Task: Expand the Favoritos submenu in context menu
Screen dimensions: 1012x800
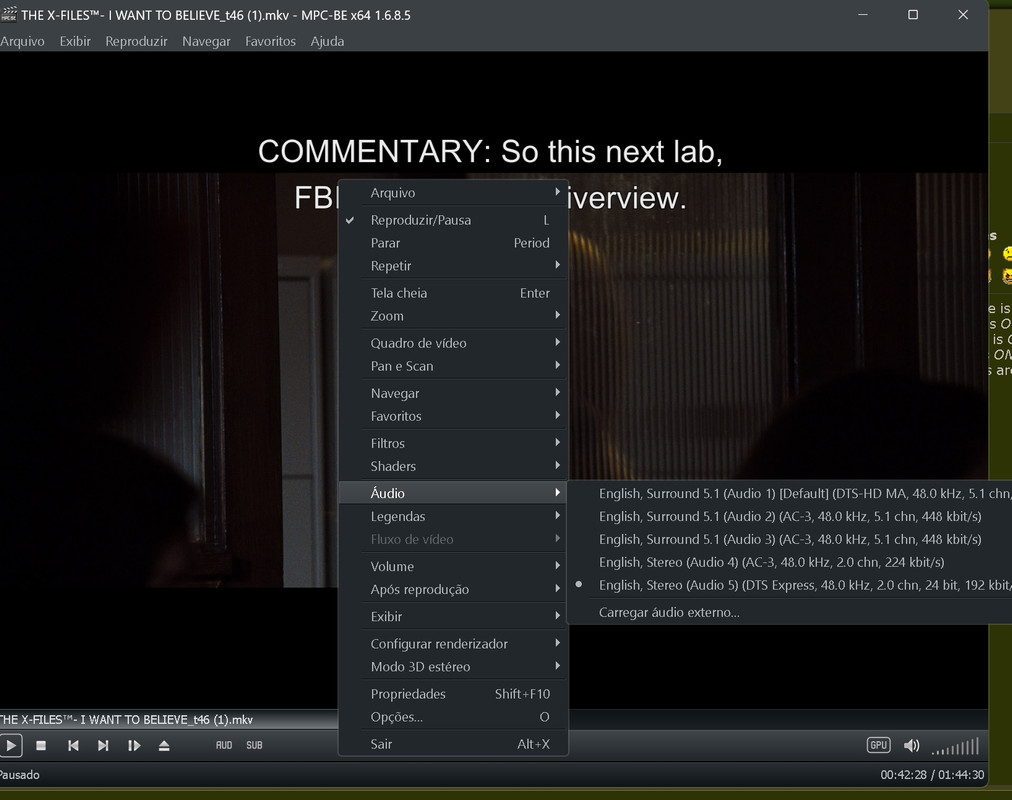Action: click(x=453, y=416)
